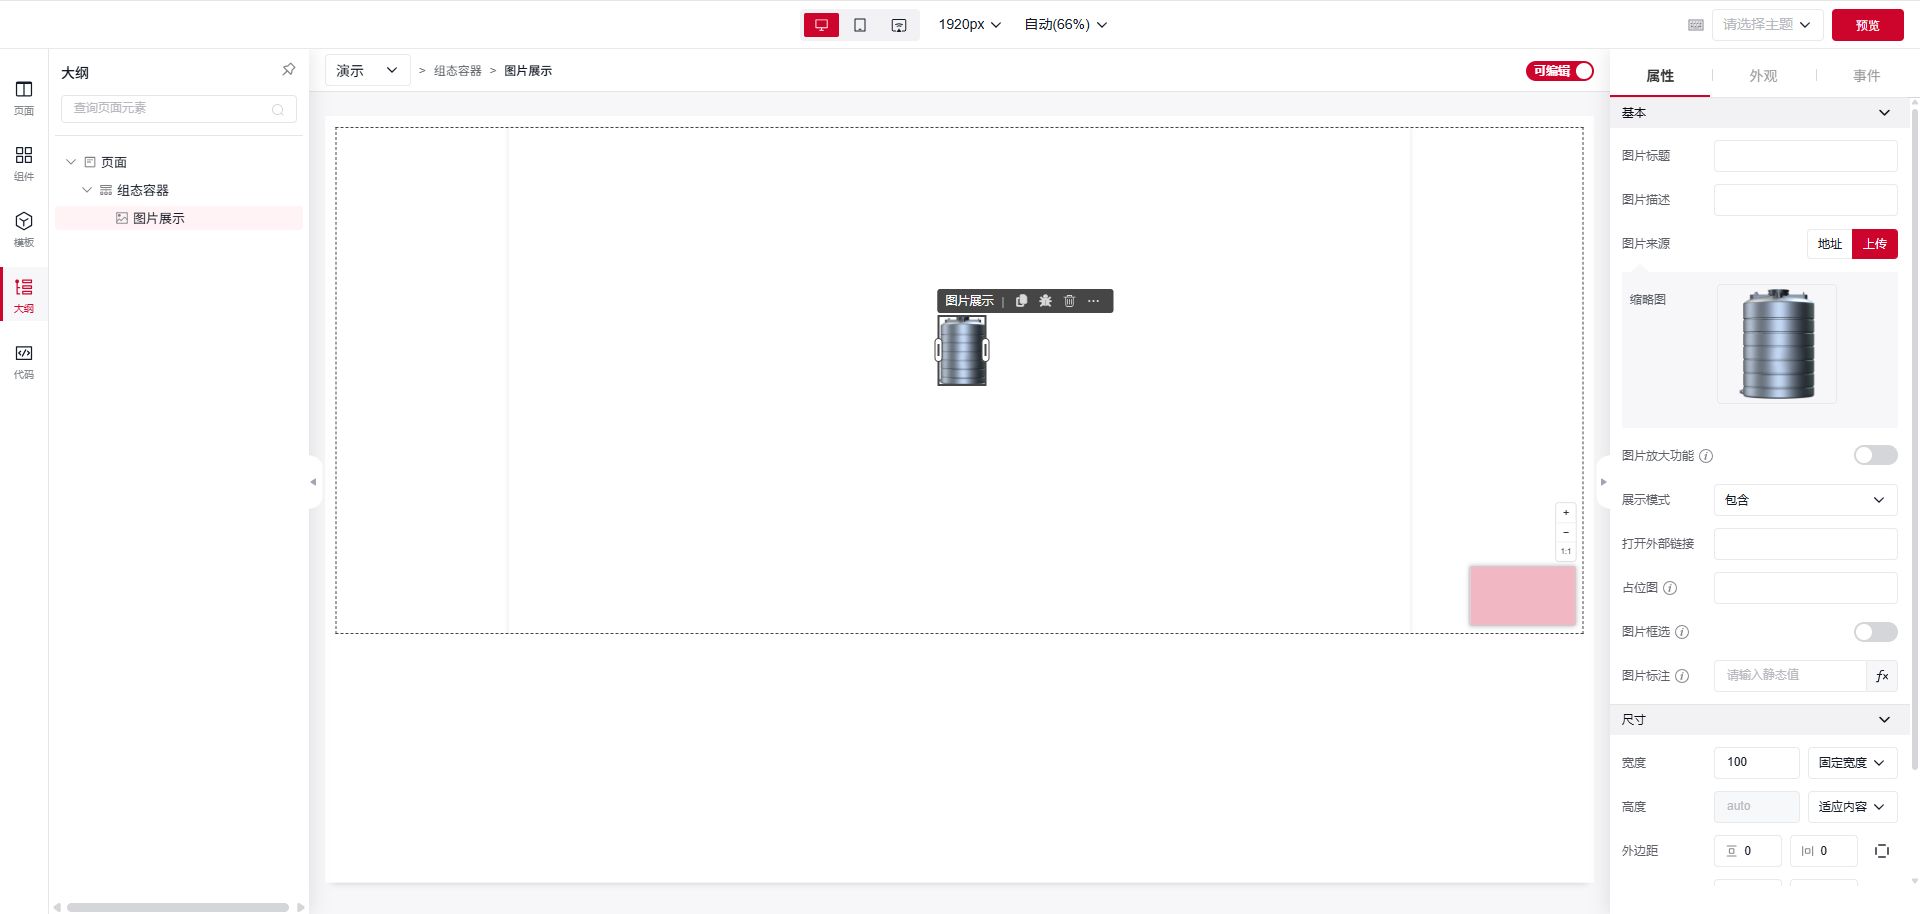This screenshot has width=1920, height=914.
Task: Click the fx expression button for 图片标注
Action: point(1881,676)
